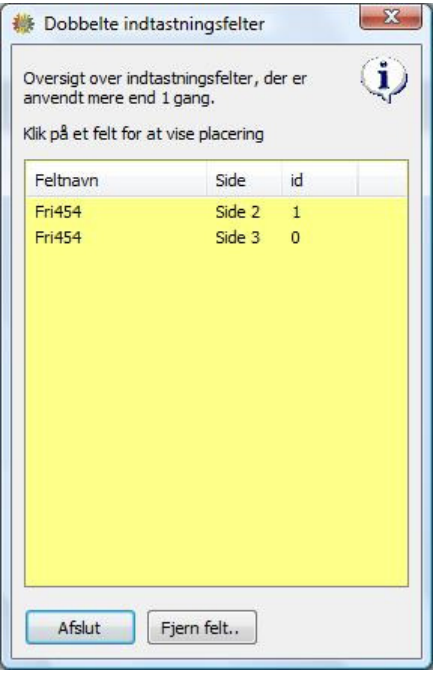
Task: Sort list by id column header
Action: 319,180
